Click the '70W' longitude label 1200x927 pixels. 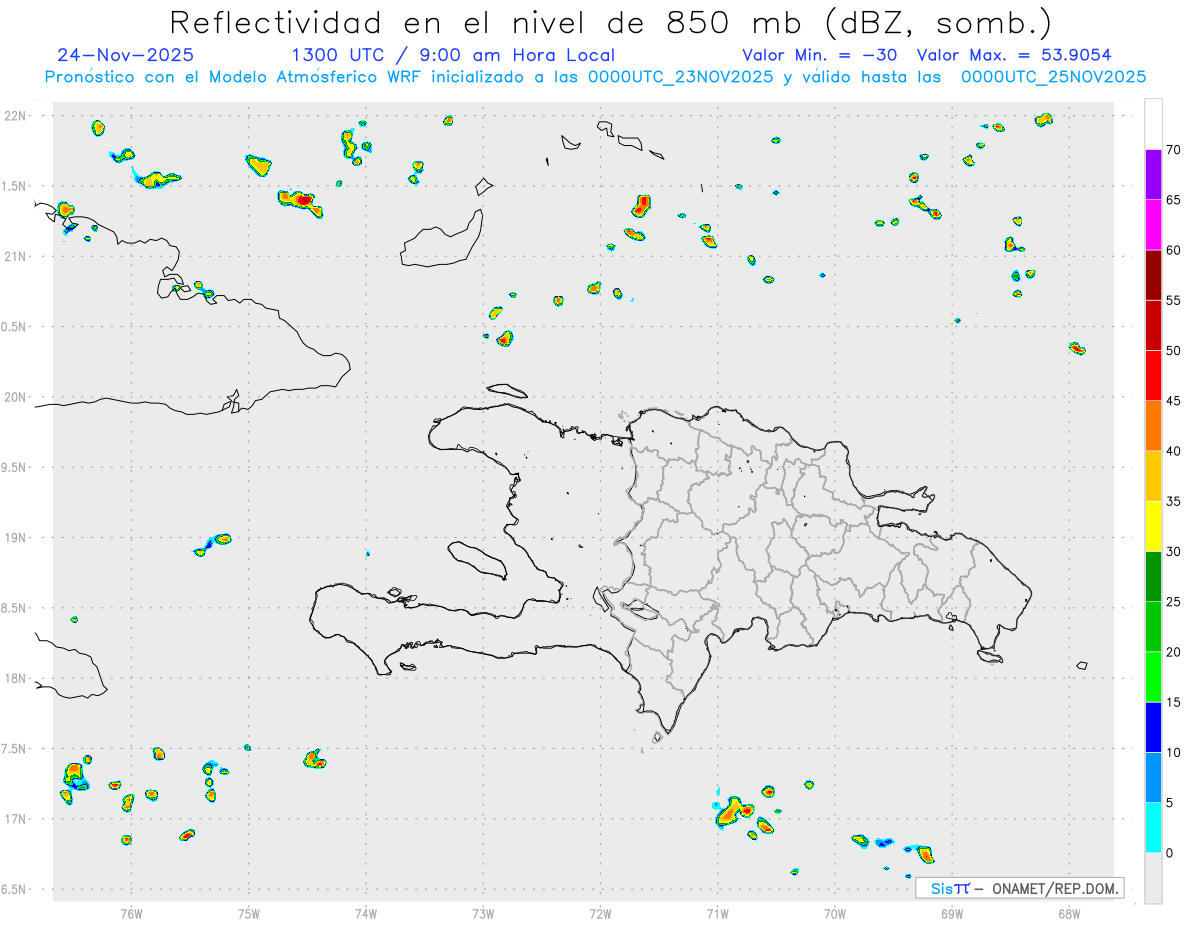point(835,914)
